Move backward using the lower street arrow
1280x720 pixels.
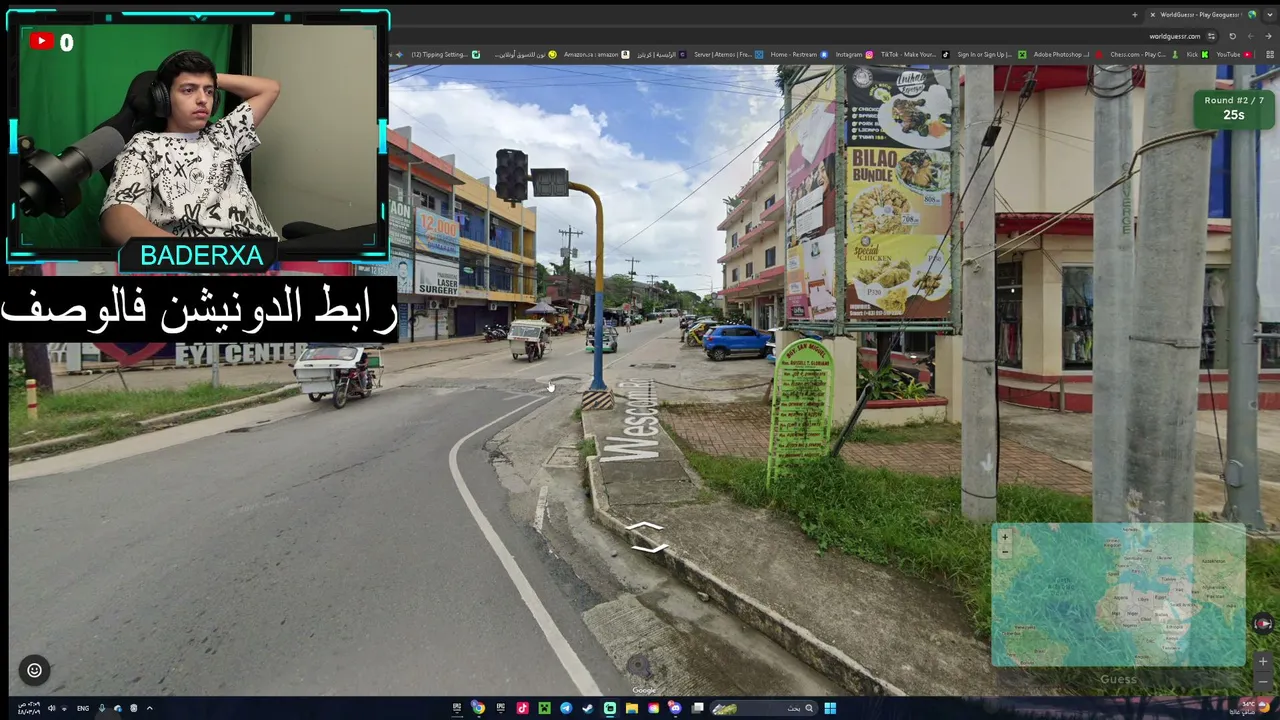pyautogui.click(x=649, y=546)
